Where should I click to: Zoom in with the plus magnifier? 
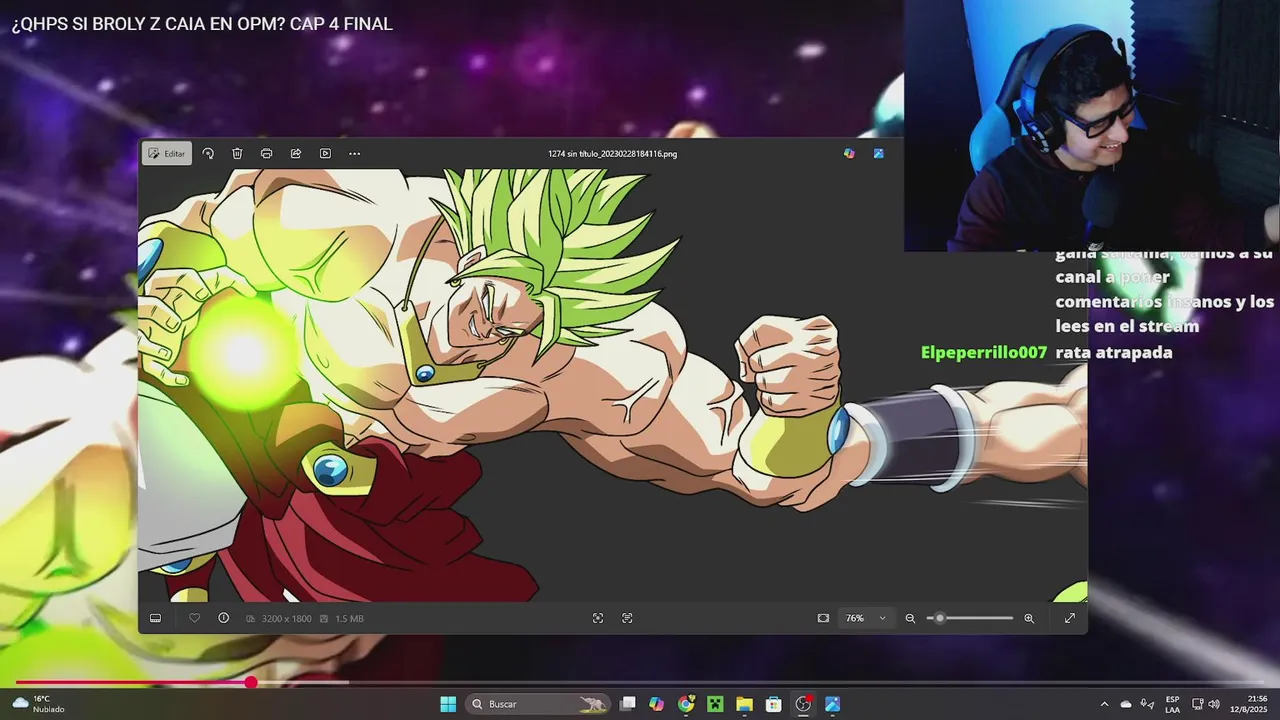pos(1029,618)
